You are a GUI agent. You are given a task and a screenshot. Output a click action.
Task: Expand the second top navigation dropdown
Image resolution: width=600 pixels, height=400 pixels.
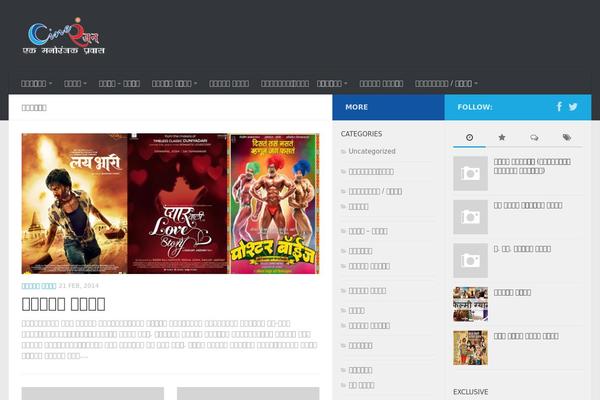click(75, 83)
